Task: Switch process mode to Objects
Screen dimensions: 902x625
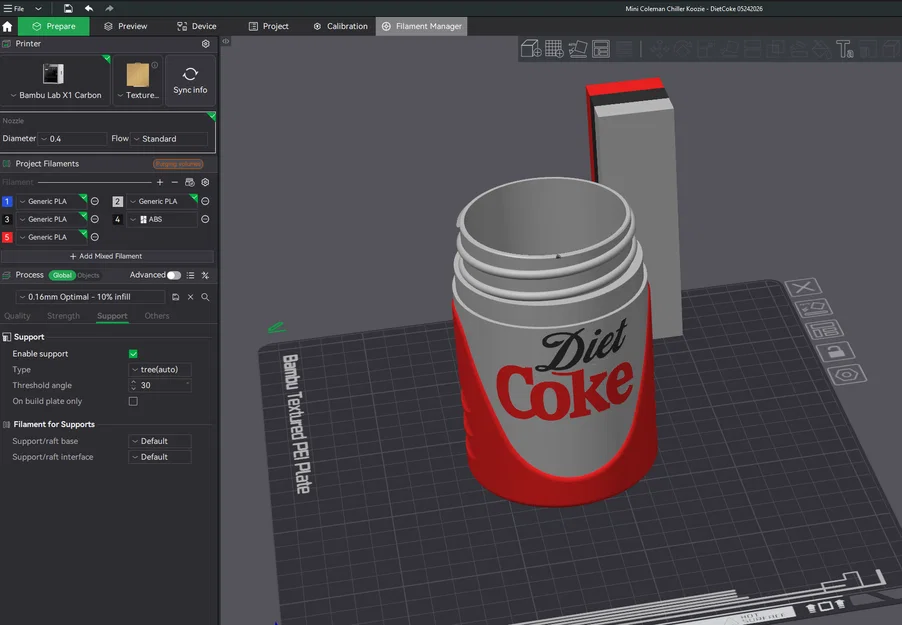Action: click(x=88, y=275)
